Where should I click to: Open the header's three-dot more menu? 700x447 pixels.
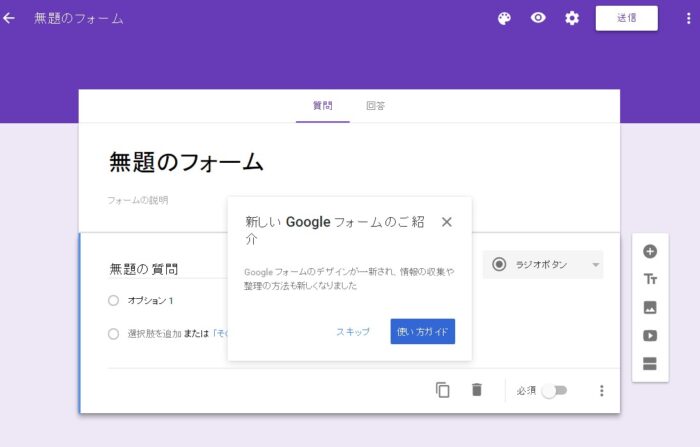pos(688,18)
